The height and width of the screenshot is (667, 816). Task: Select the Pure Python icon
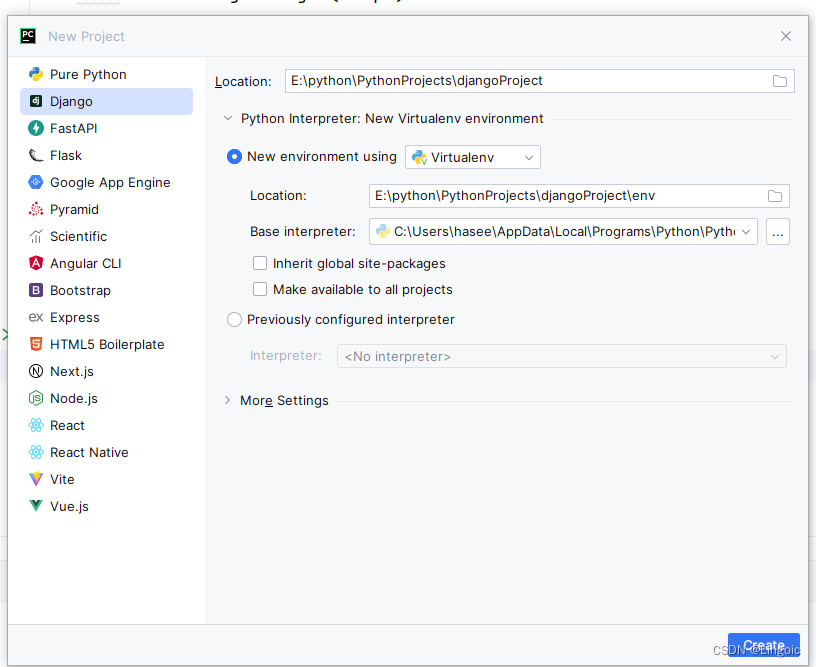click(36, 74)
